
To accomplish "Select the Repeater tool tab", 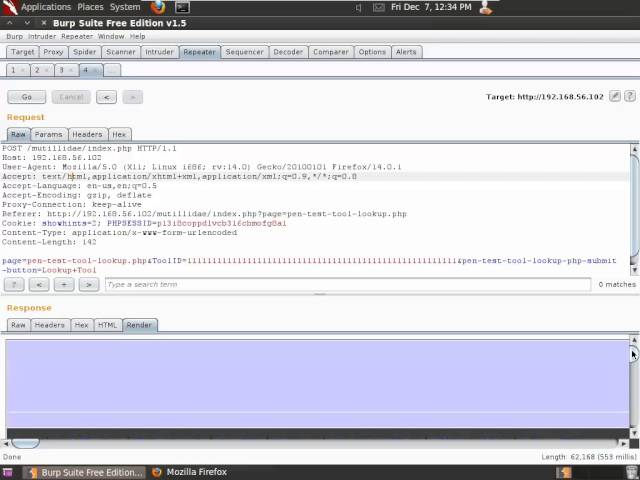I will click(x=200, y=52).
